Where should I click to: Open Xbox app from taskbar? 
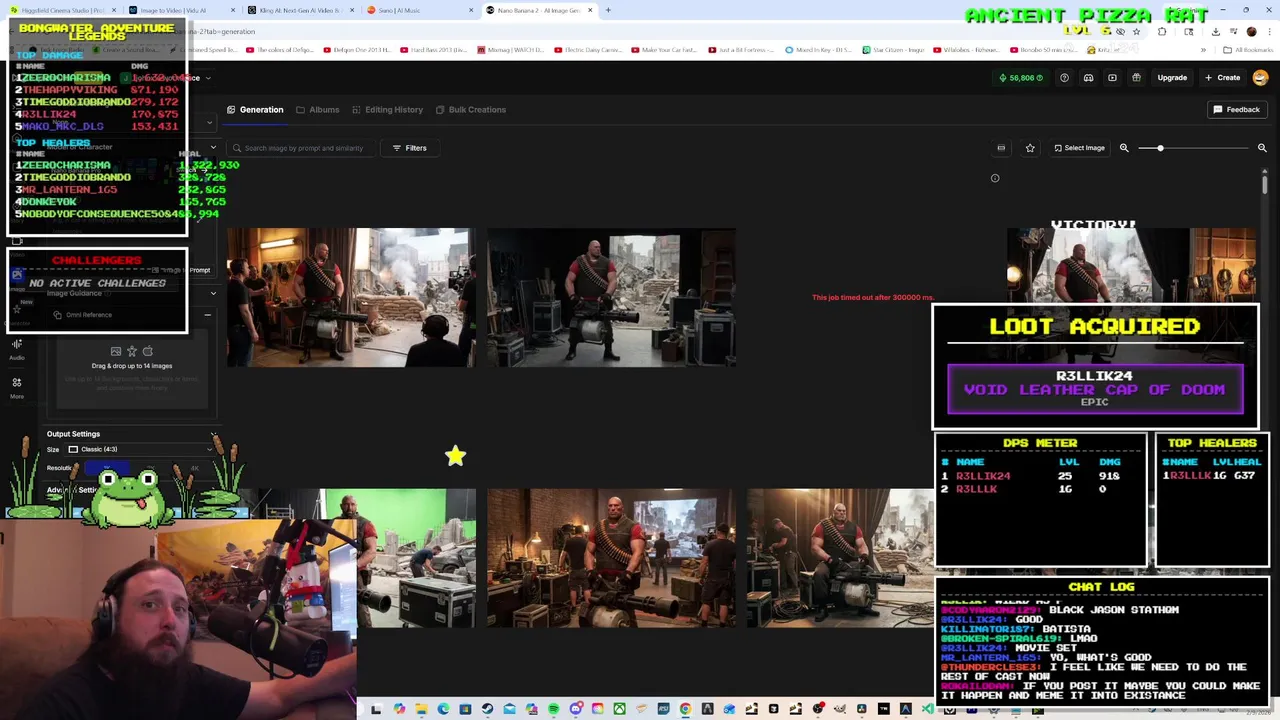(x=620, y=710)
